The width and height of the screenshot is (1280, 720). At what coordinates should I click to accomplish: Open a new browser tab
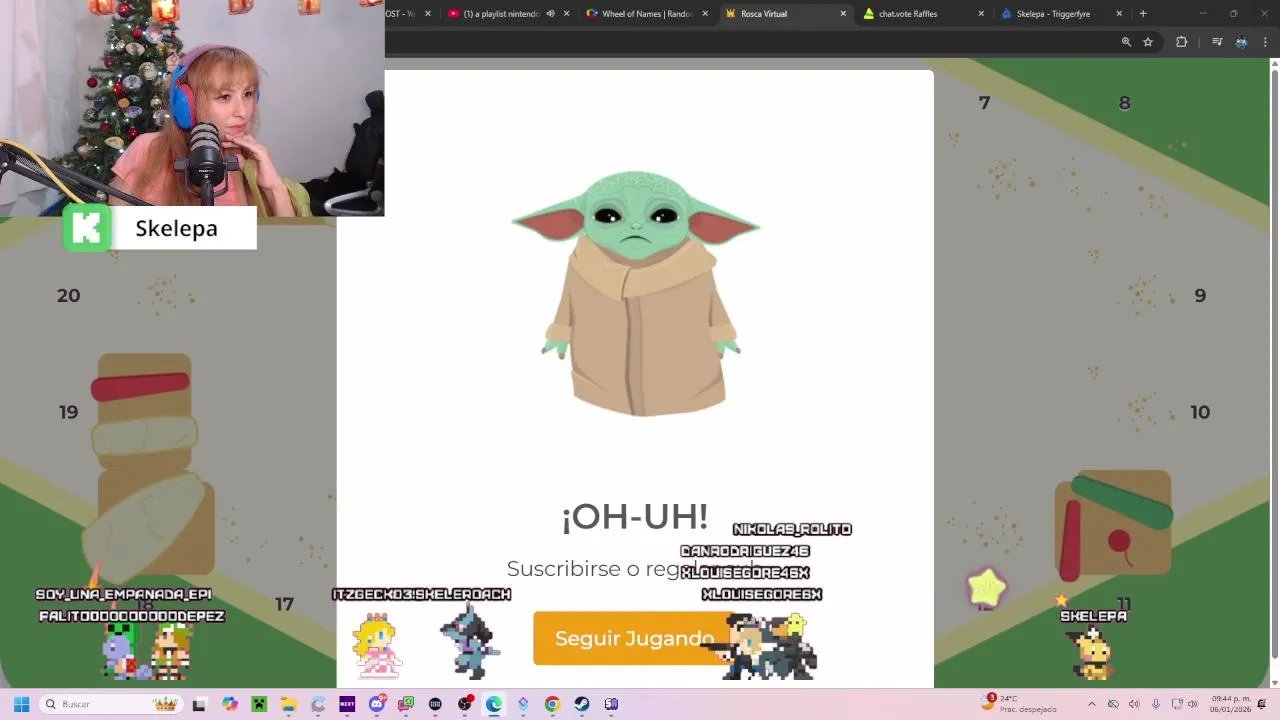coord(1143,14)
